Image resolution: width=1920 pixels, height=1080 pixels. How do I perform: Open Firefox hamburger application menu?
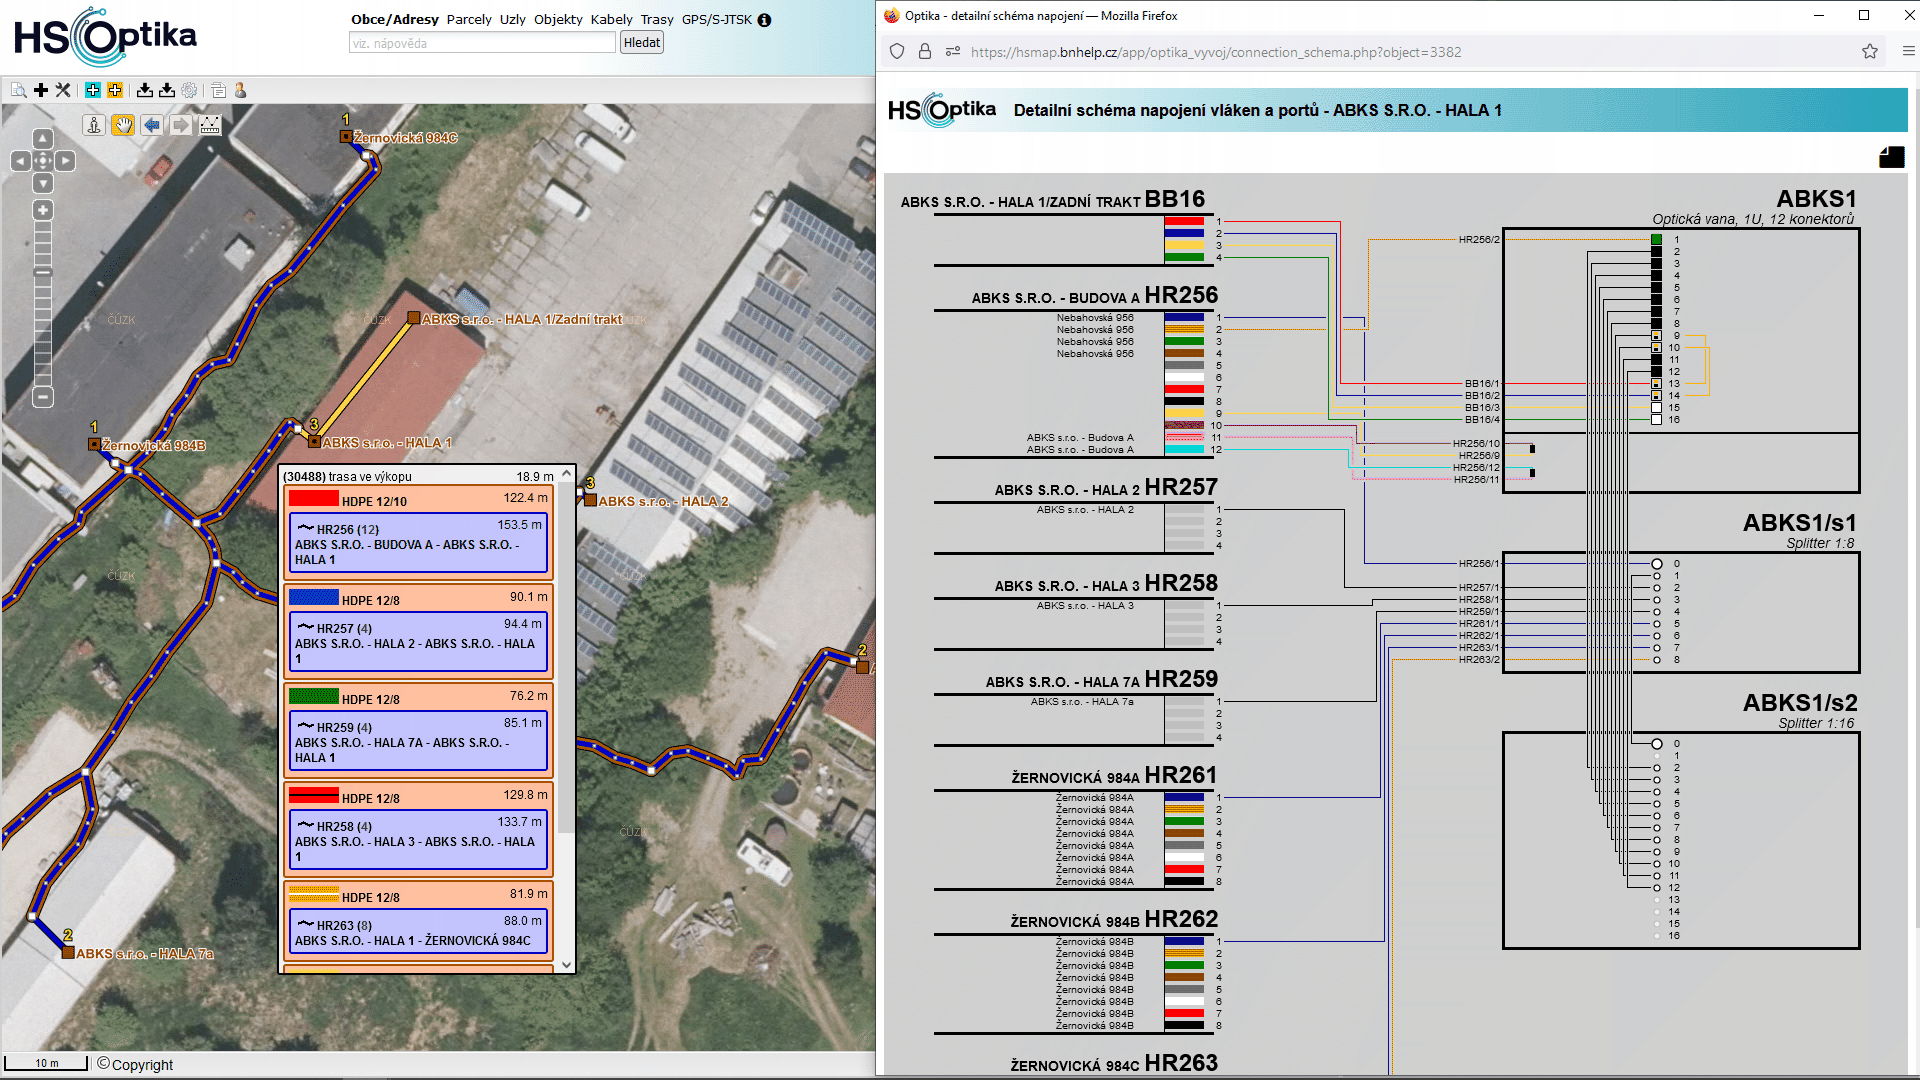1908,52
